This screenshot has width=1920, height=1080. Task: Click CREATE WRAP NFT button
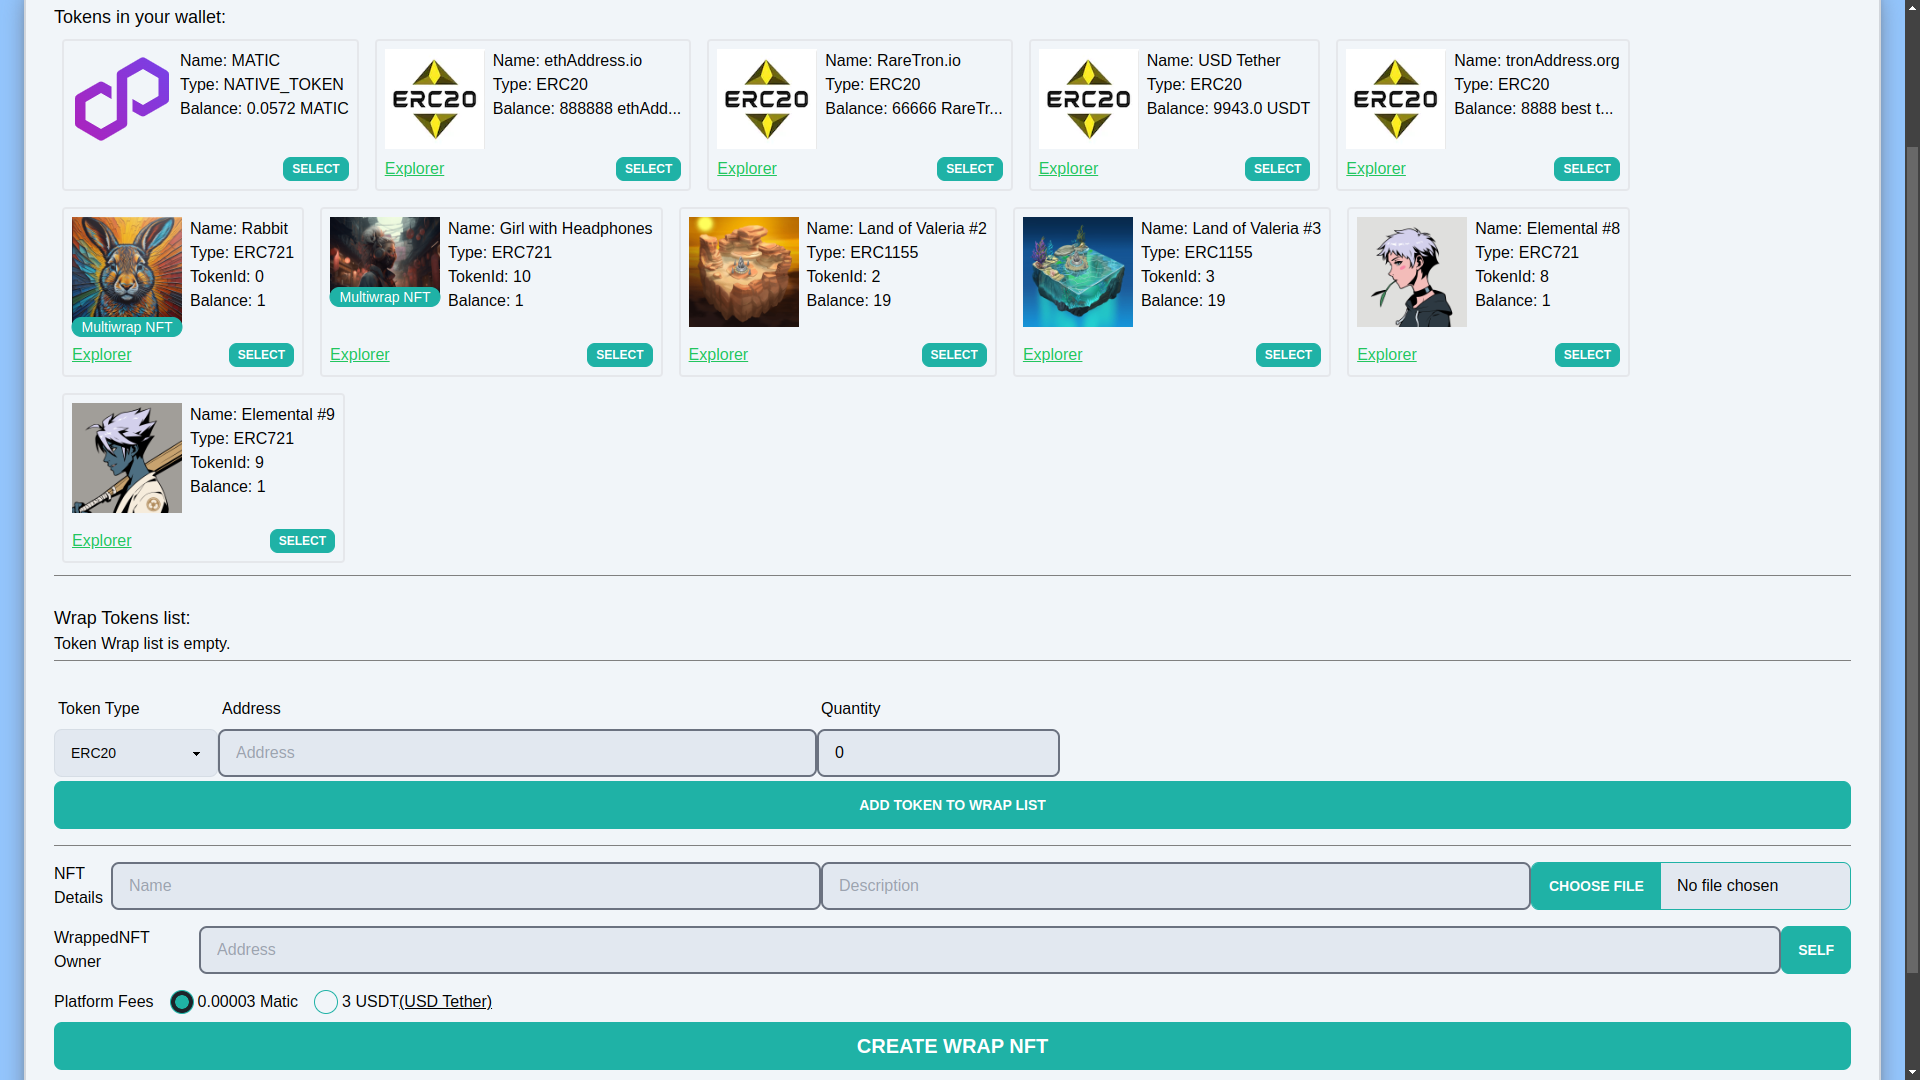point(952,1046)
